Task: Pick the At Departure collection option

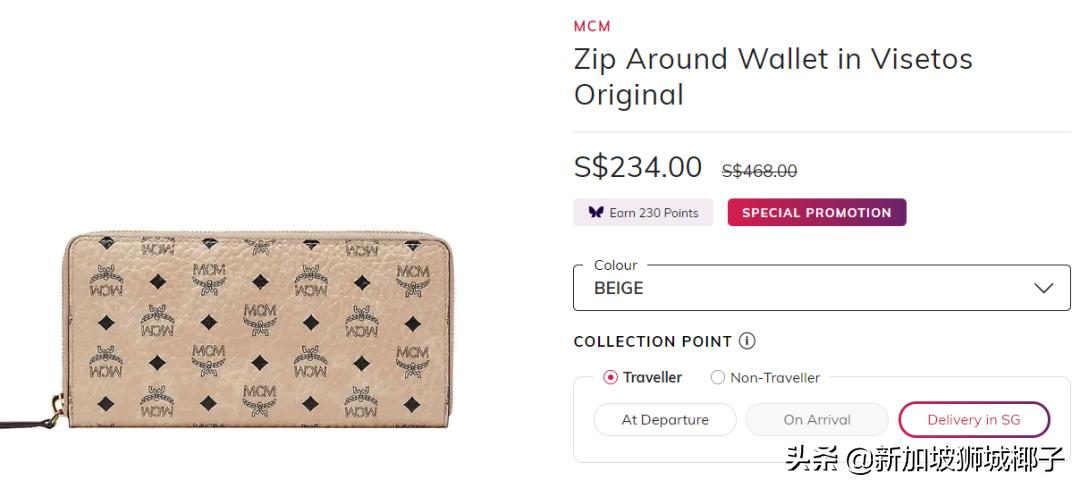Action: 665,420
